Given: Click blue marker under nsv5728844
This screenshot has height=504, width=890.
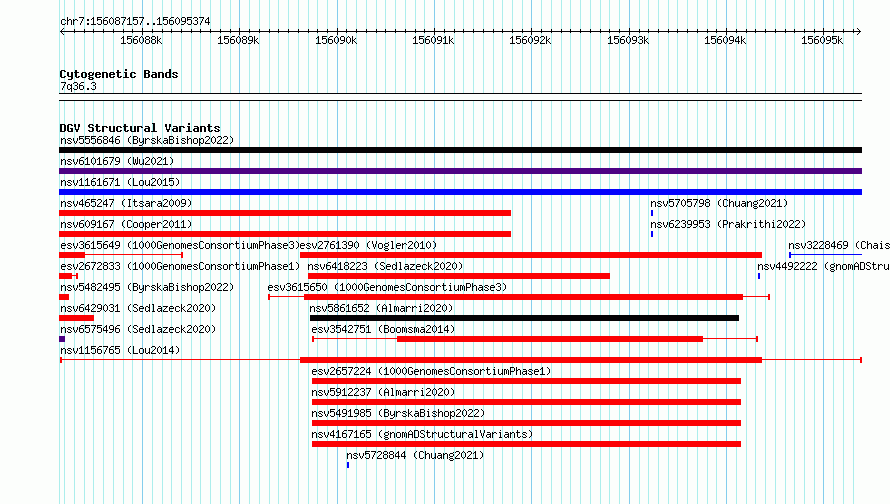Looking at the screenshot, I should (x=348, y=465).
